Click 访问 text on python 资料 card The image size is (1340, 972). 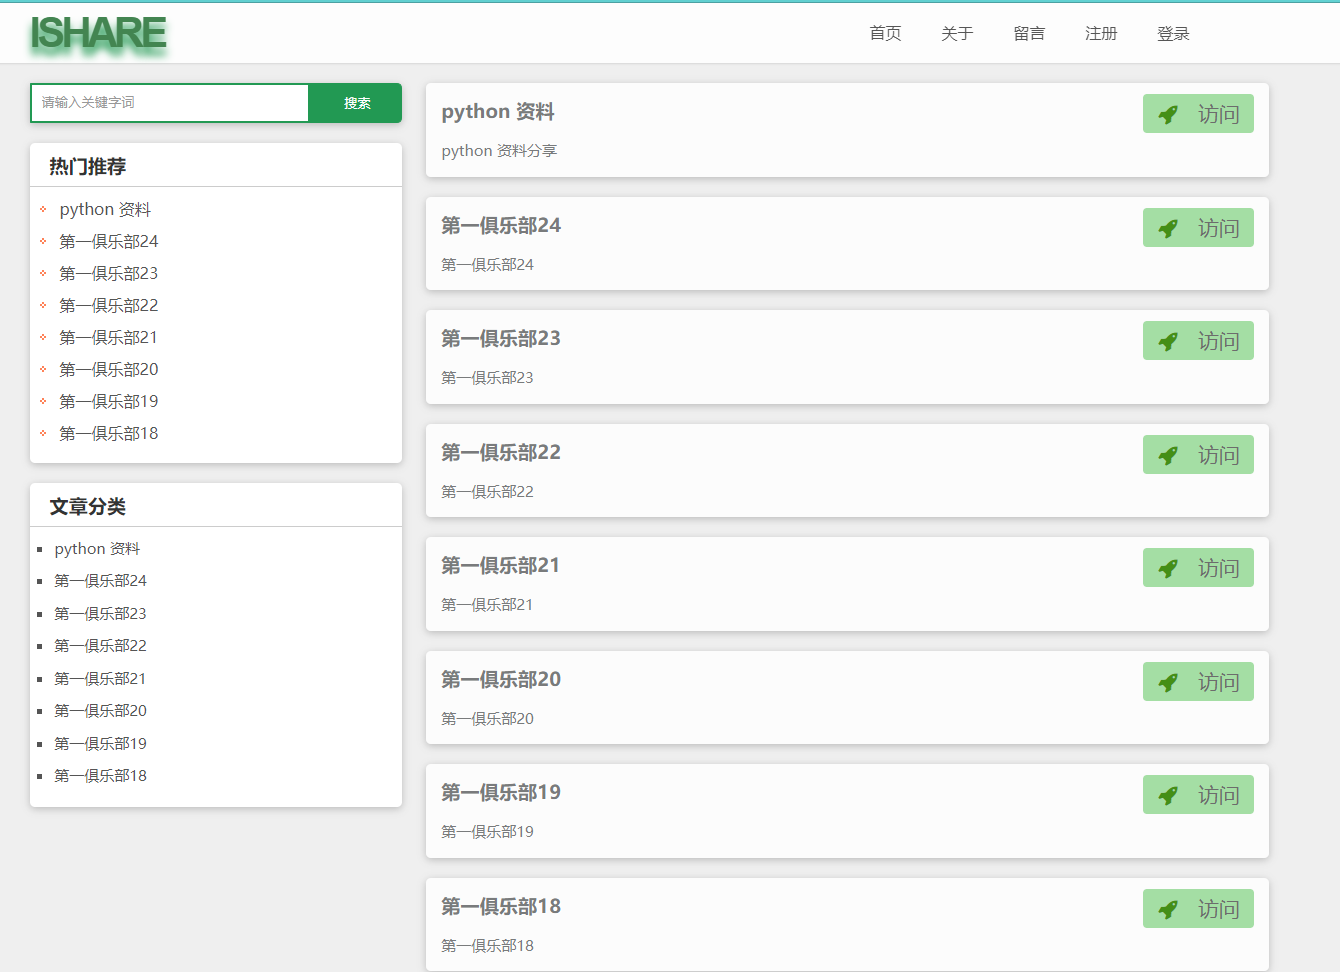pyautogui.click(x=1218, y=115)
